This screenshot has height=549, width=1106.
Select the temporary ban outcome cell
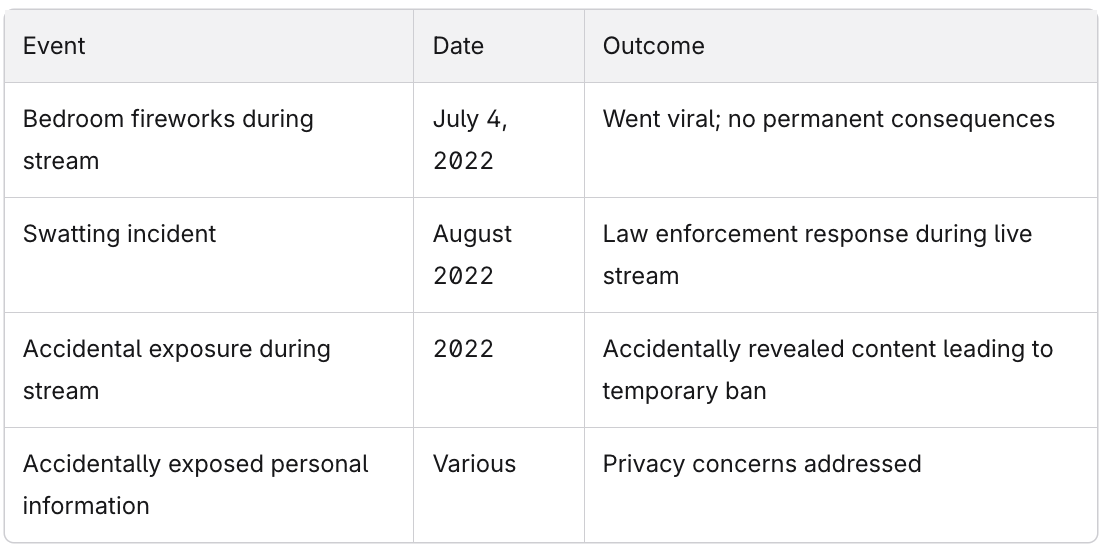841,370
